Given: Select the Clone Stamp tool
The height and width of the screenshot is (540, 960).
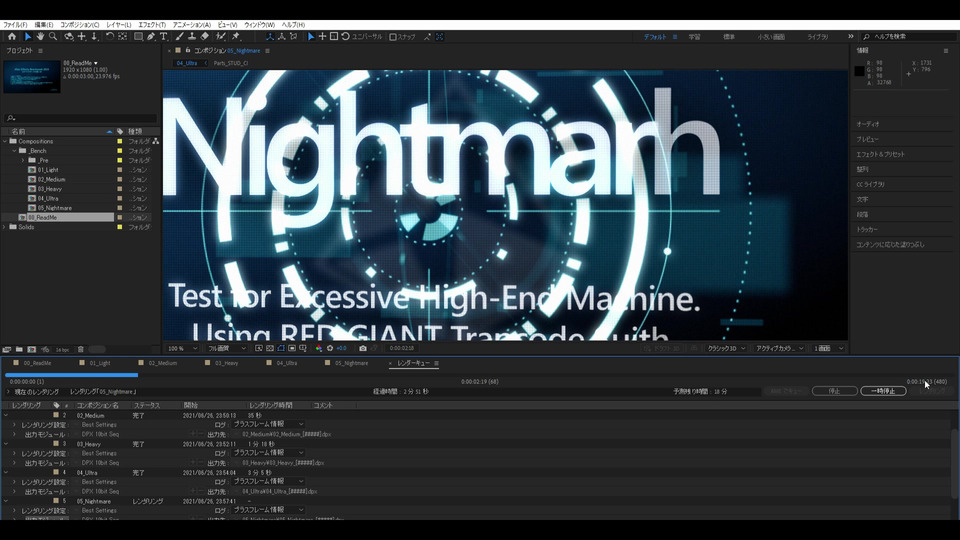Looking at the screenshot, I should (192, 37).
